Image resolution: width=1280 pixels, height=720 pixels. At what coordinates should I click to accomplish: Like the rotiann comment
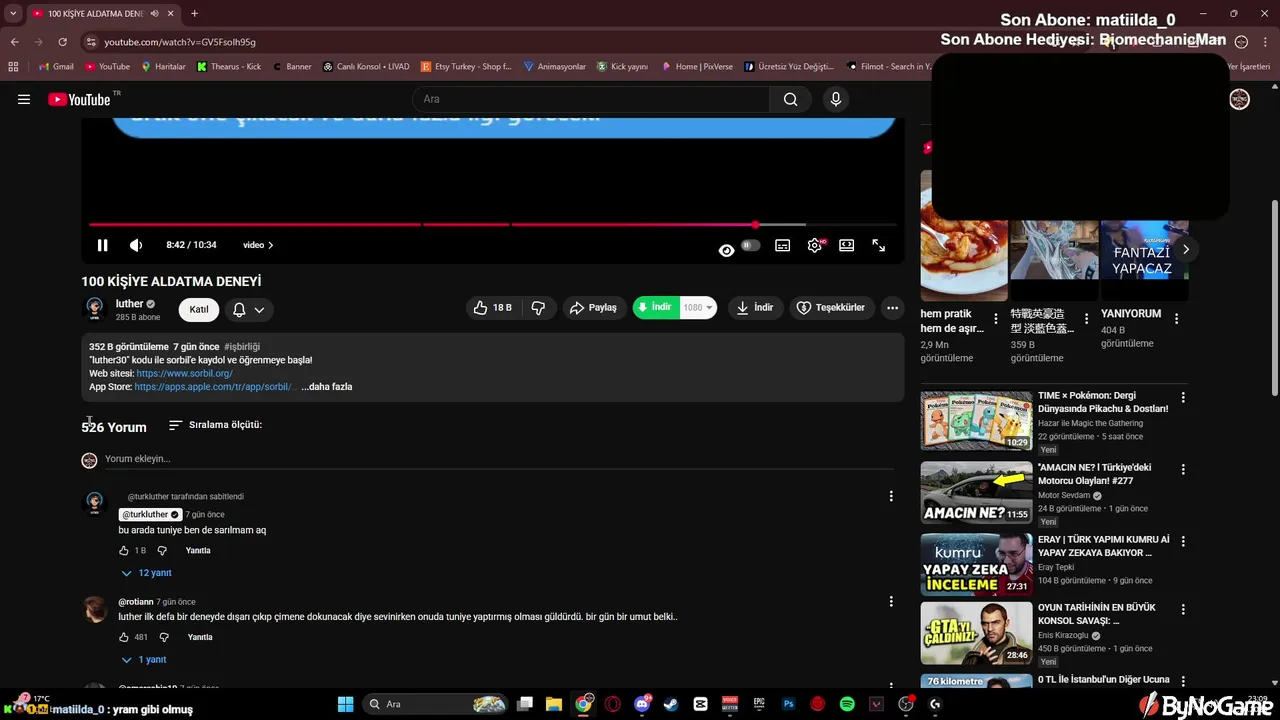124,637
